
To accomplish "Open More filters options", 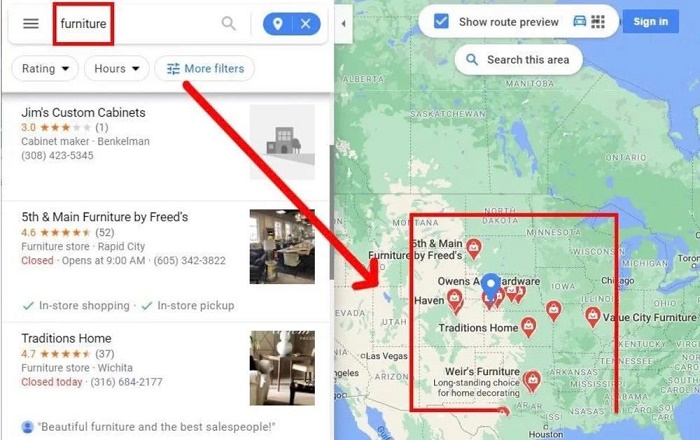I will click(204, 69).
